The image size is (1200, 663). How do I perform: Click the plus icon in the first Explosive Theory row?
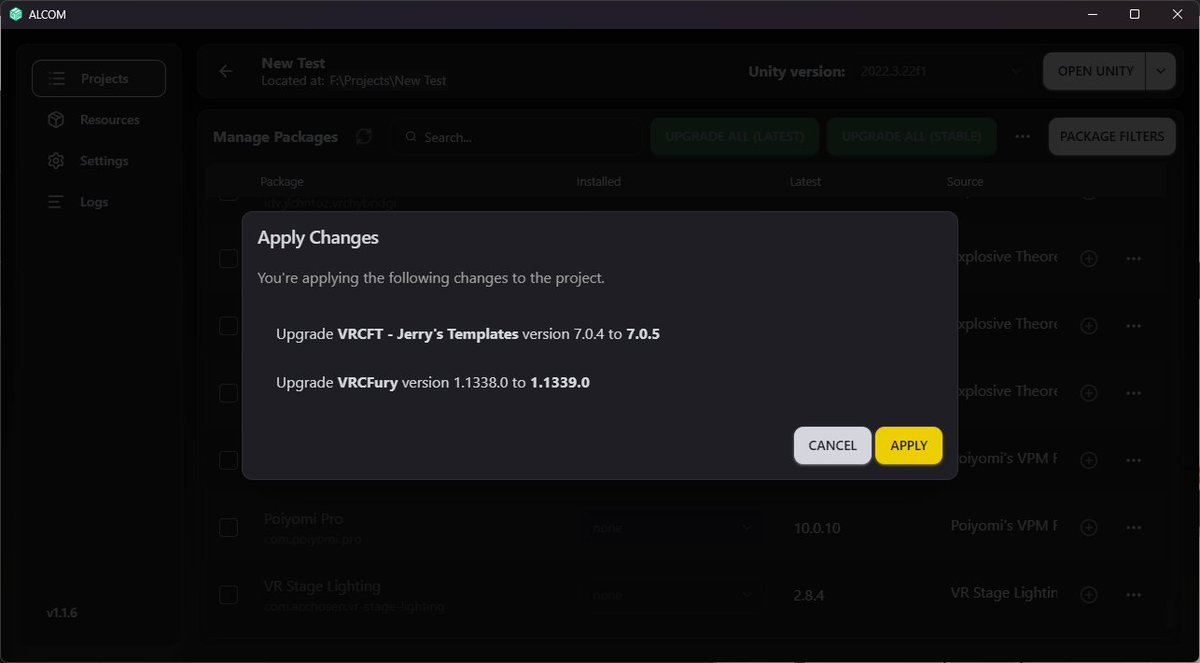[1090, 258]
